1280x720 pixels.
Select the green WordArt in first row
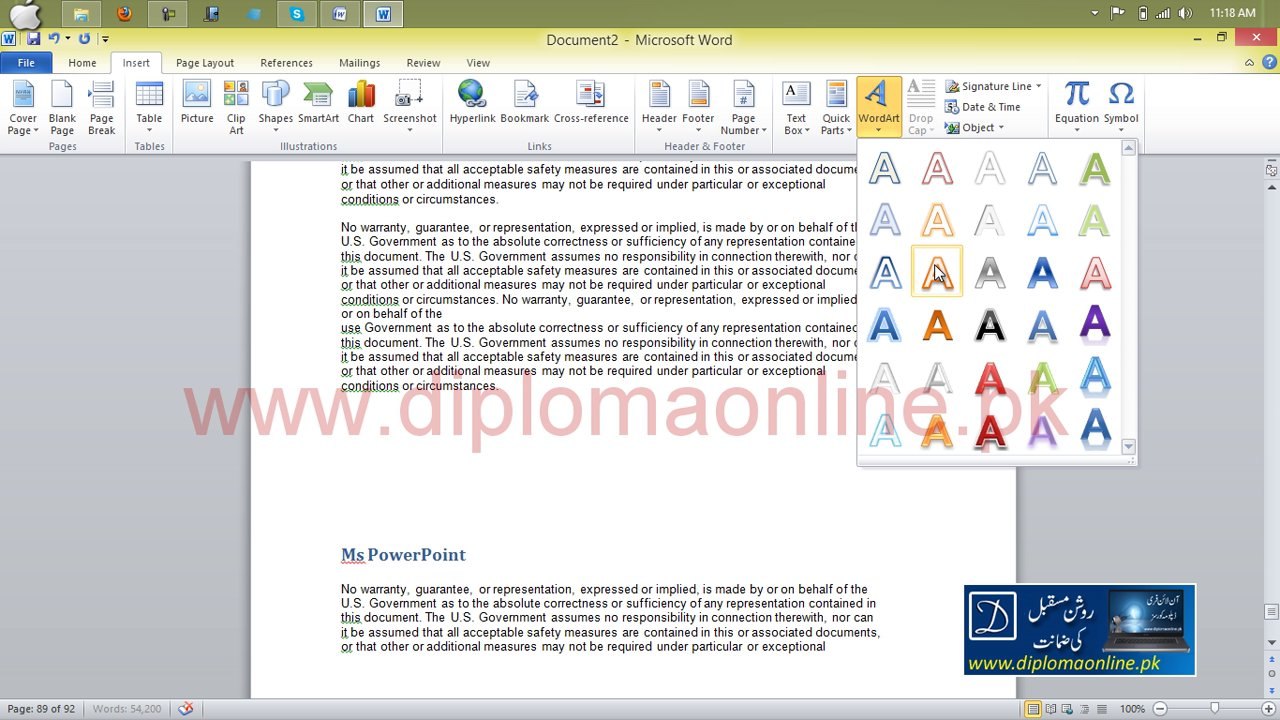pyautogui.click(x=1095, y=168)
